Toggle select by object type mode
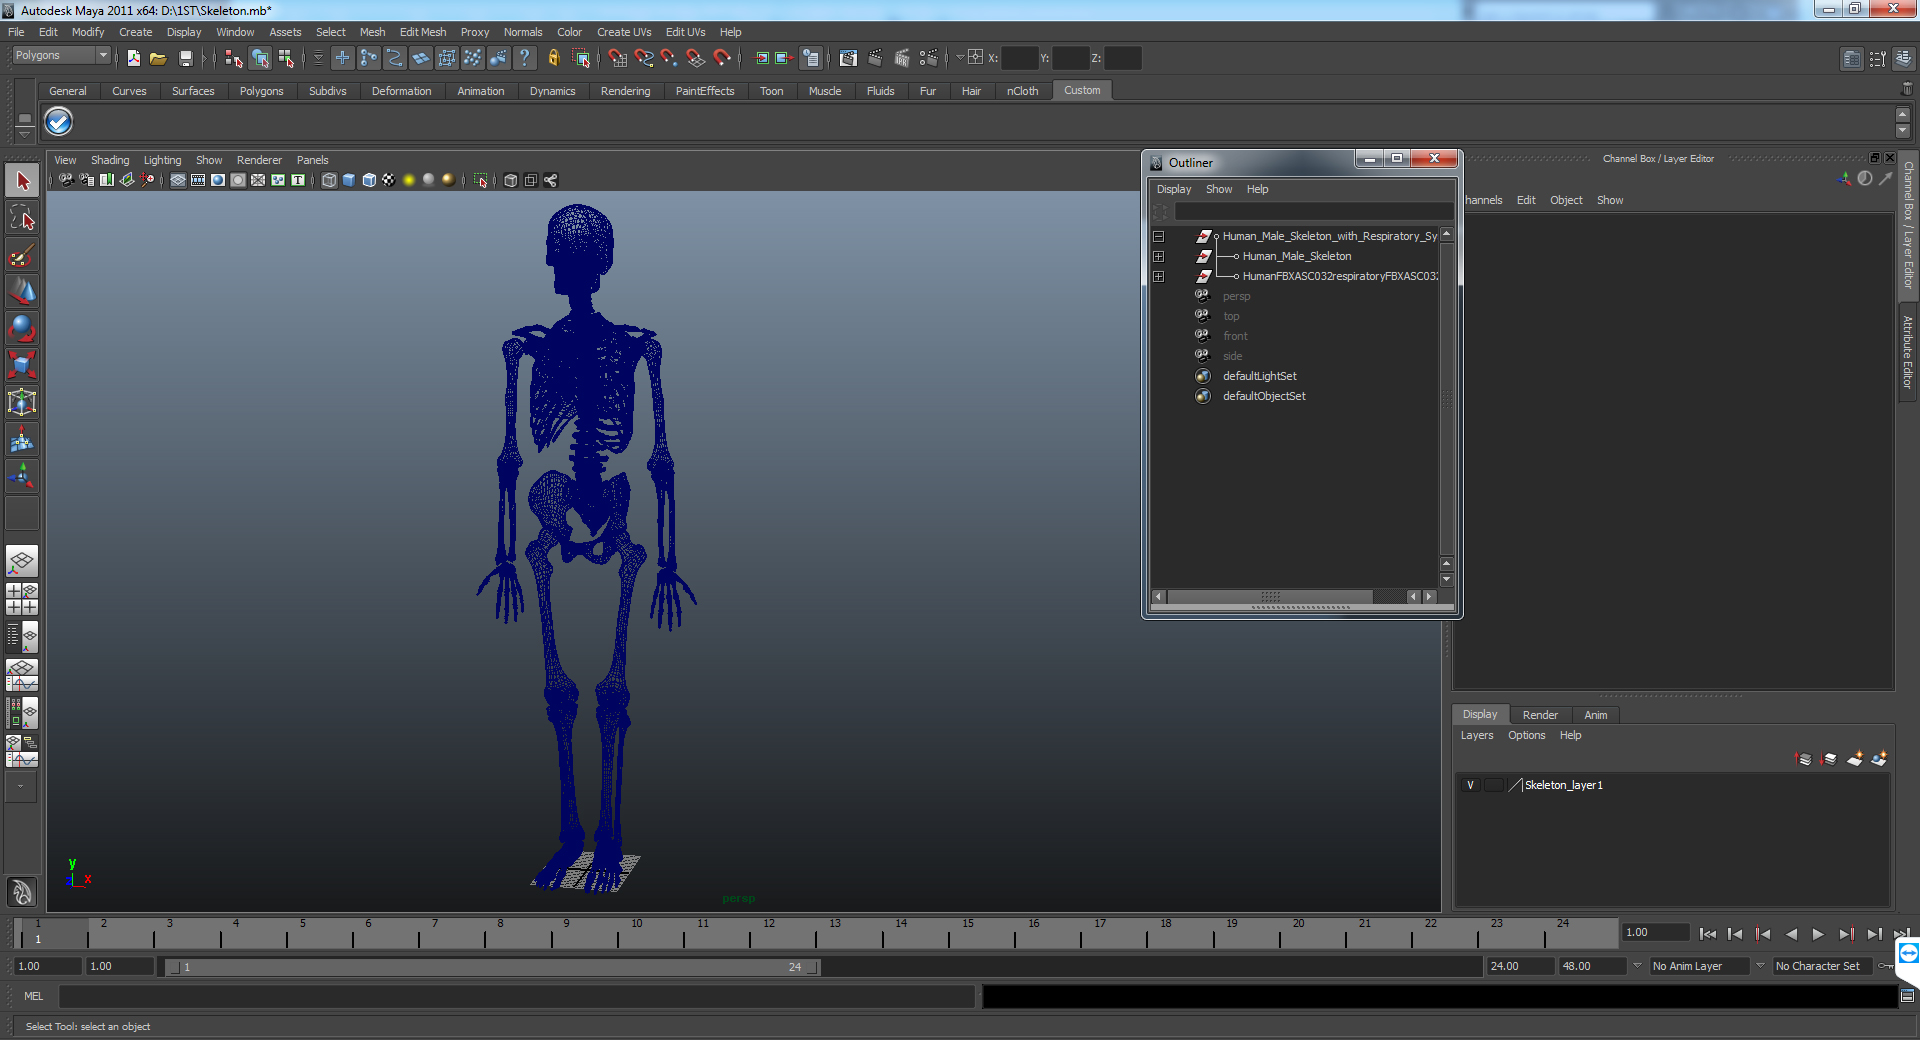This screenshot has height=1040, width=1920. pyautogui.click(x=260, y=59)
